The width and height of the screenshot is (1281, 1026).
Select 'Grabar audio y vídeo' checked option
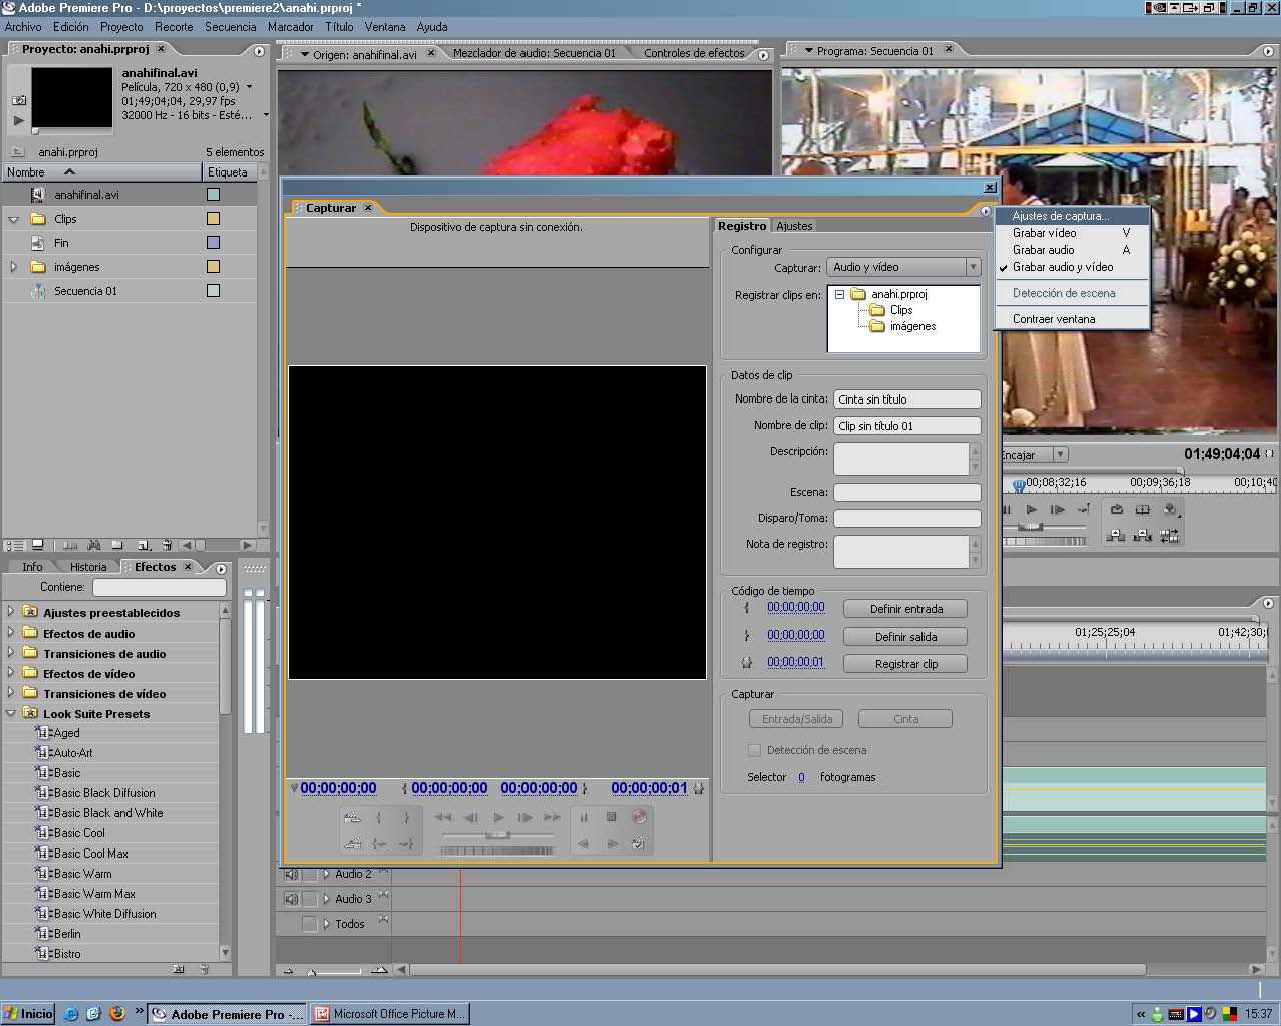pos(1062,267)
